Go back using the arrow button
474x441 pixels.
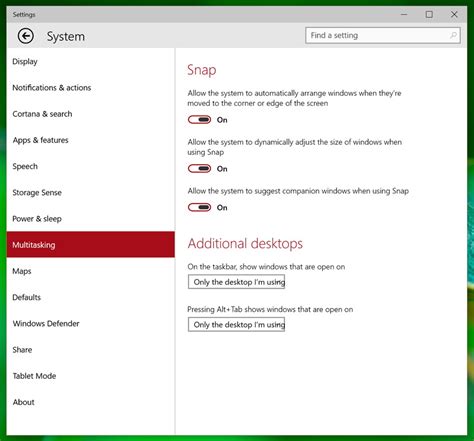[x=26, y=36]
